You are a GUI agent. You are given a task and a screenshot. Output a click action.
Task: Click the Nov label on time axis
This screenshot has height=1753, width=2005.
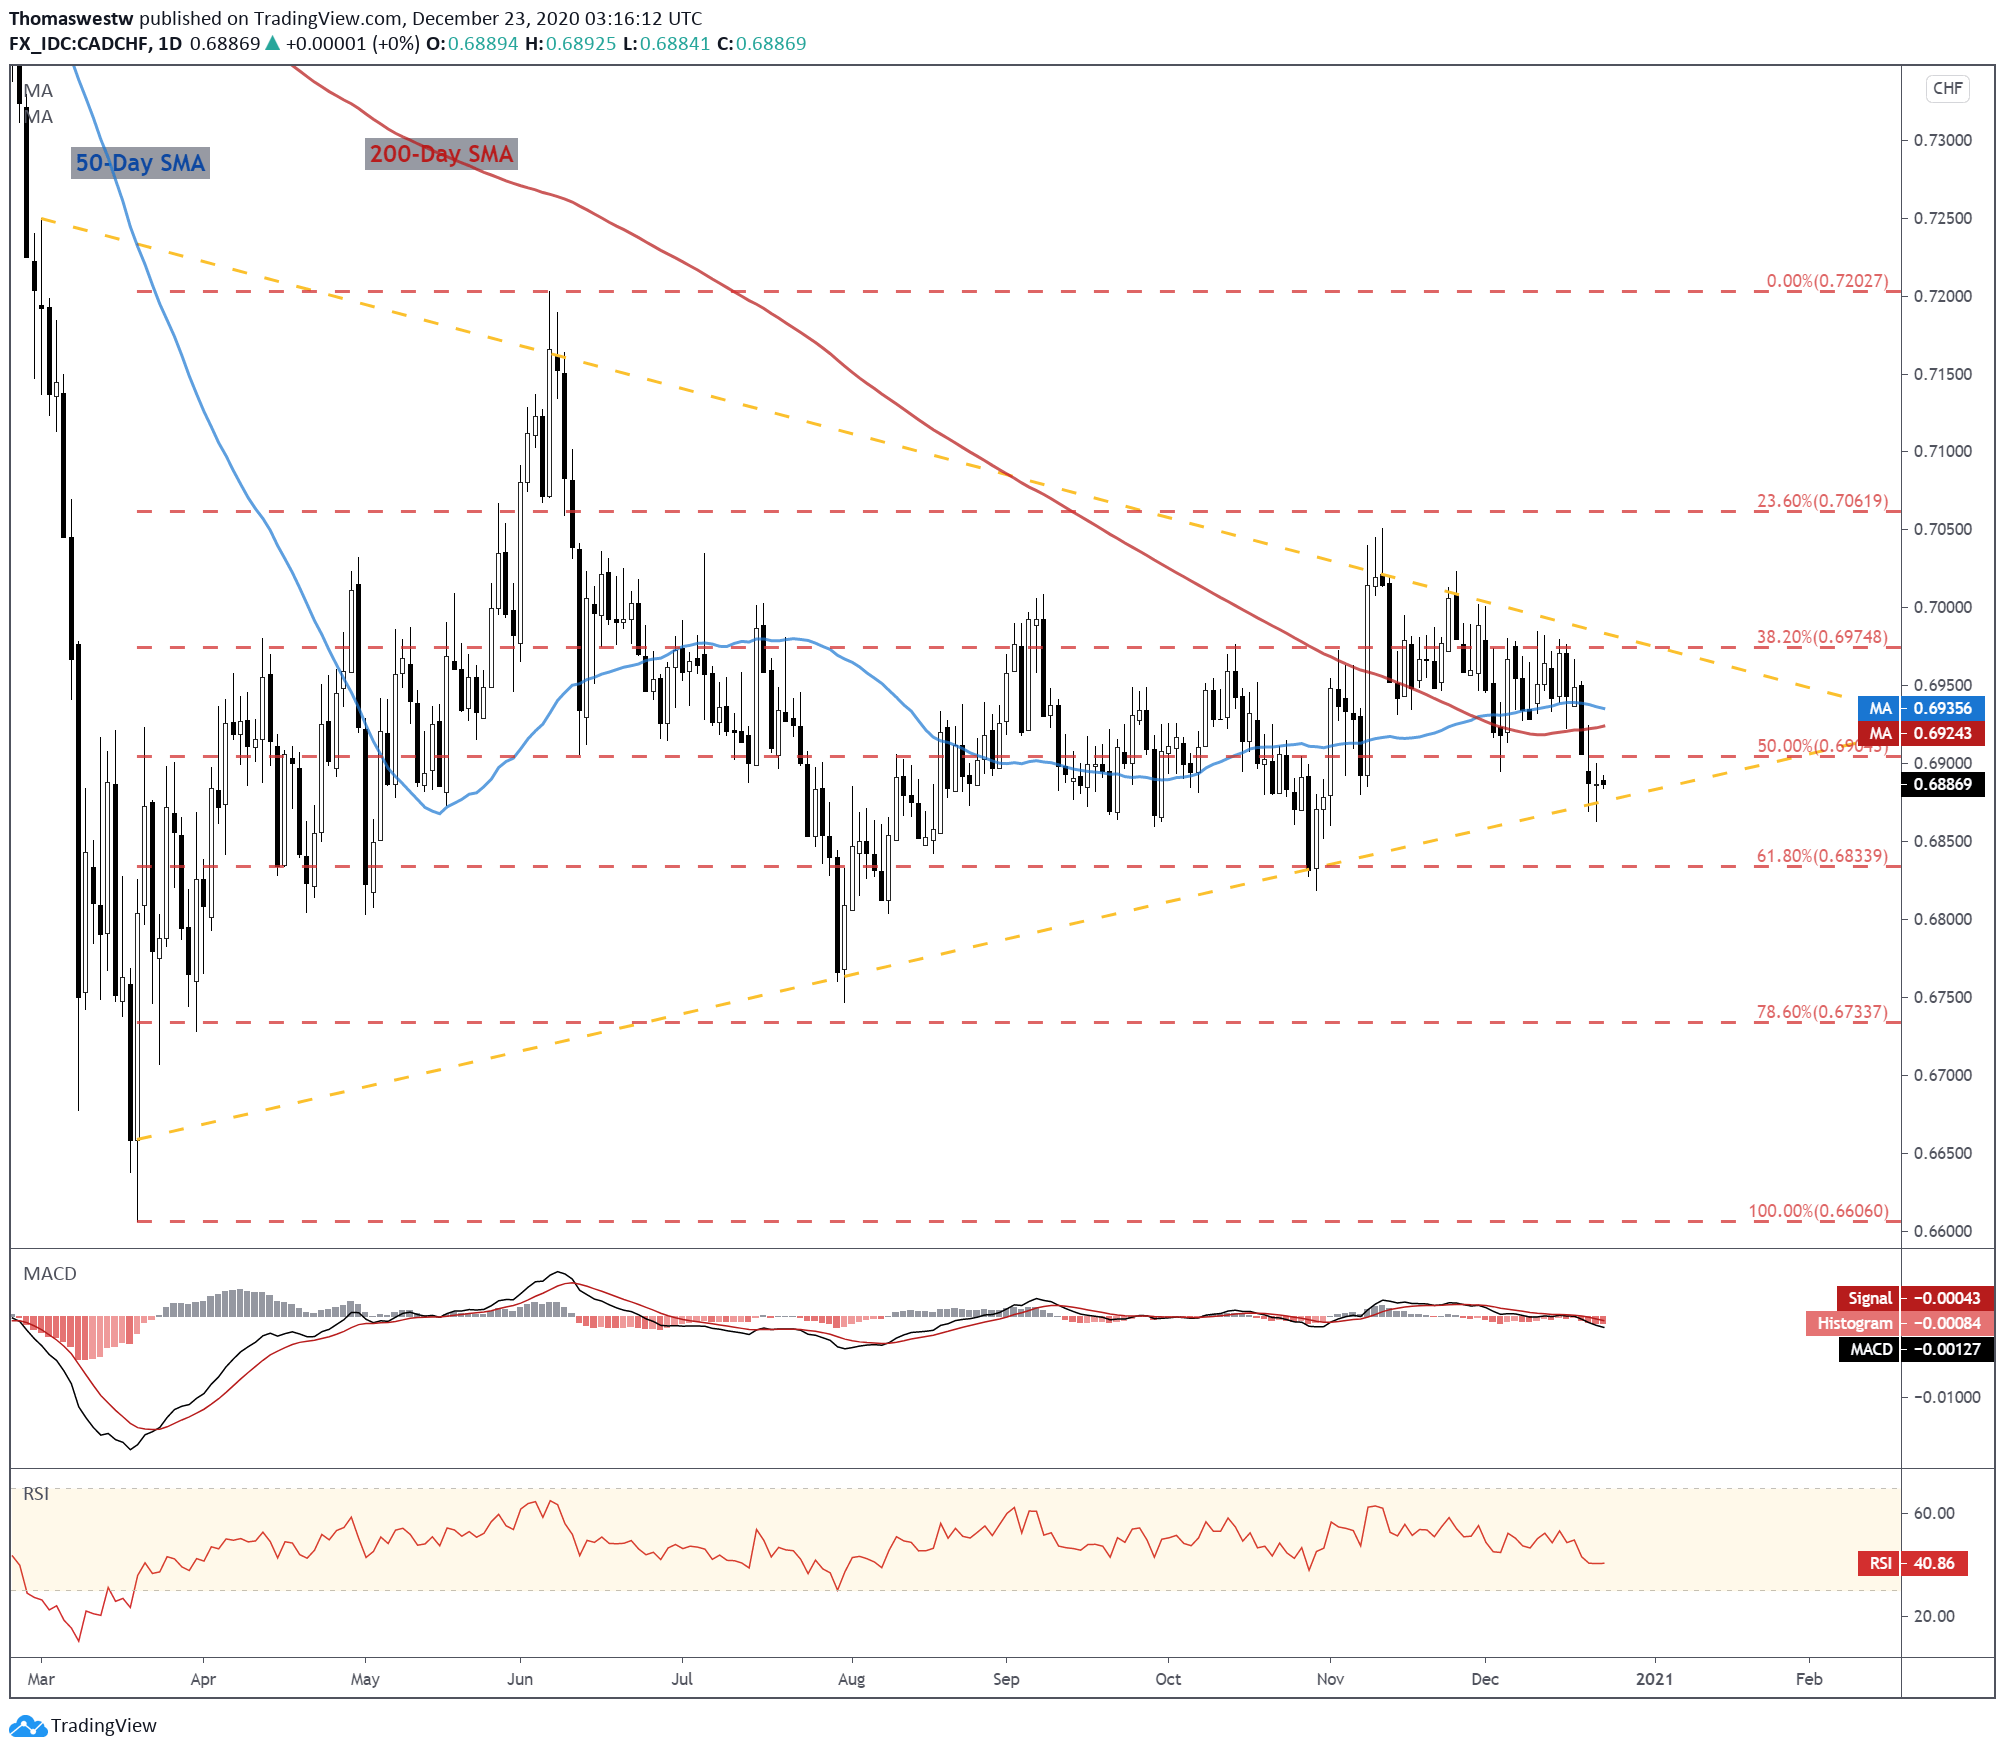pyautogui.click(x=1330, y=1679)
